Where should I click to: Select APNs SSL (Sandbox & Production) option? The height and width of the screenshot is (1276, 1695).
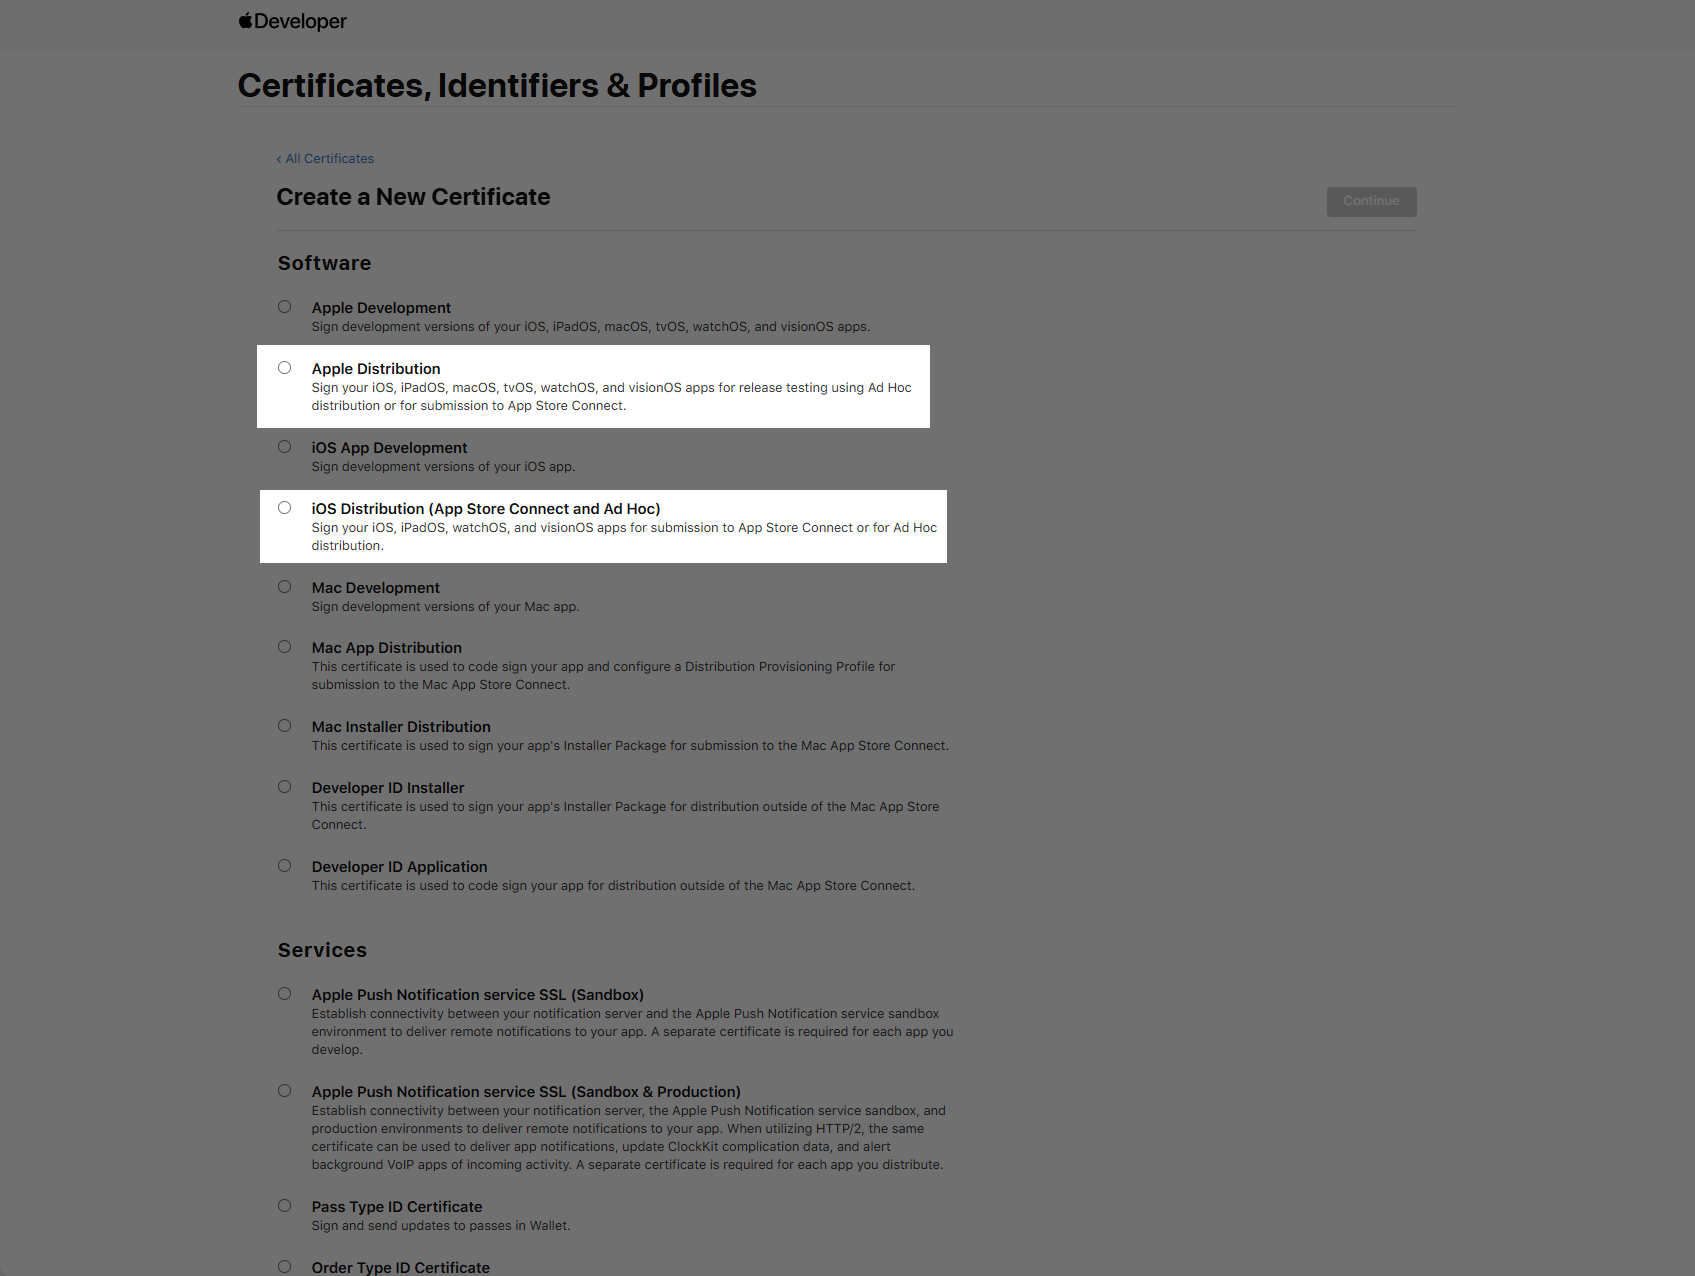285,1091
